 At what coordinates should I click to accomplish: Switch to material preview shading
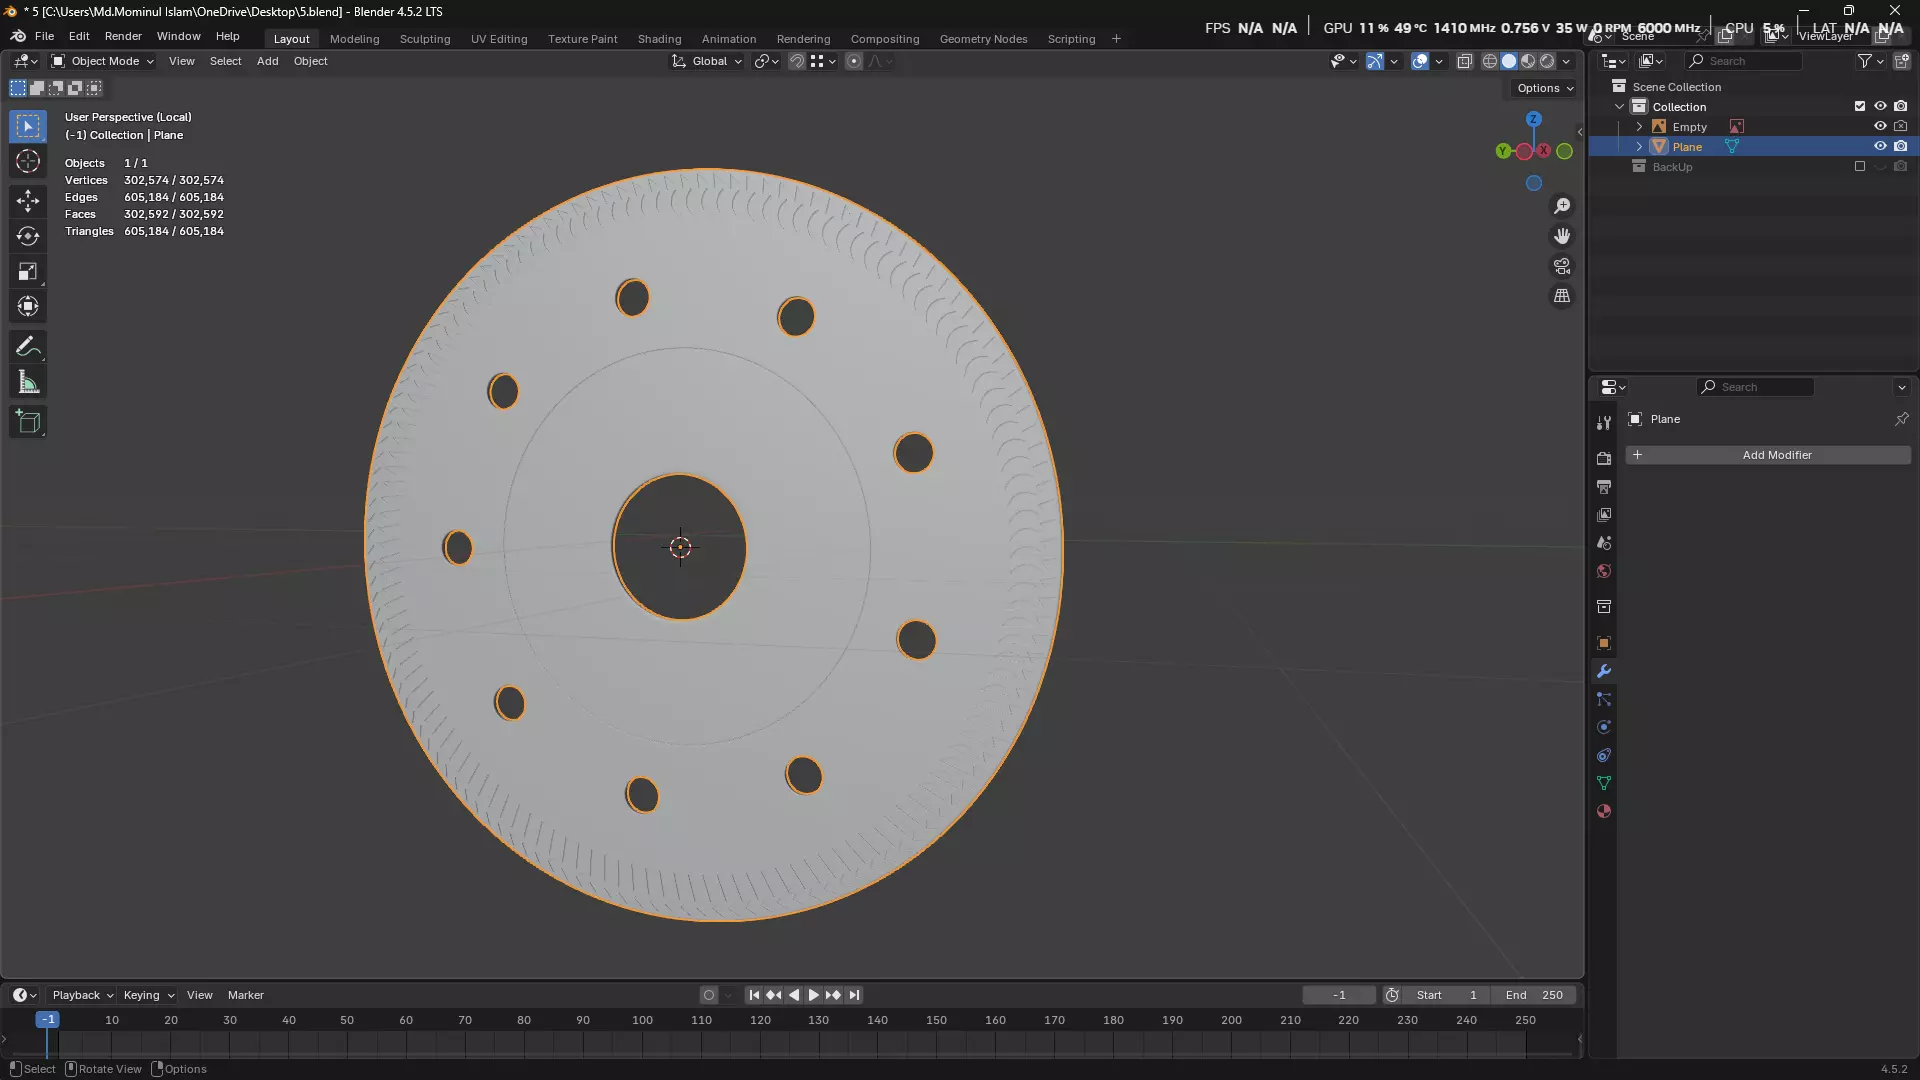[x=1528, y=61]
